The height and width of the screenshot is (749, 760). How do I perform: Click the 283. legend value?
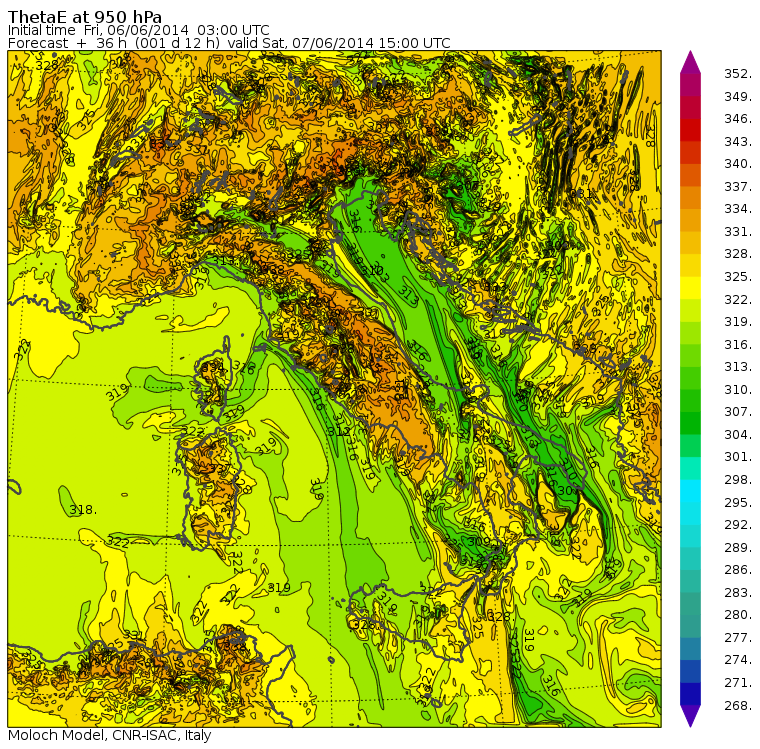tap(738, 593)
